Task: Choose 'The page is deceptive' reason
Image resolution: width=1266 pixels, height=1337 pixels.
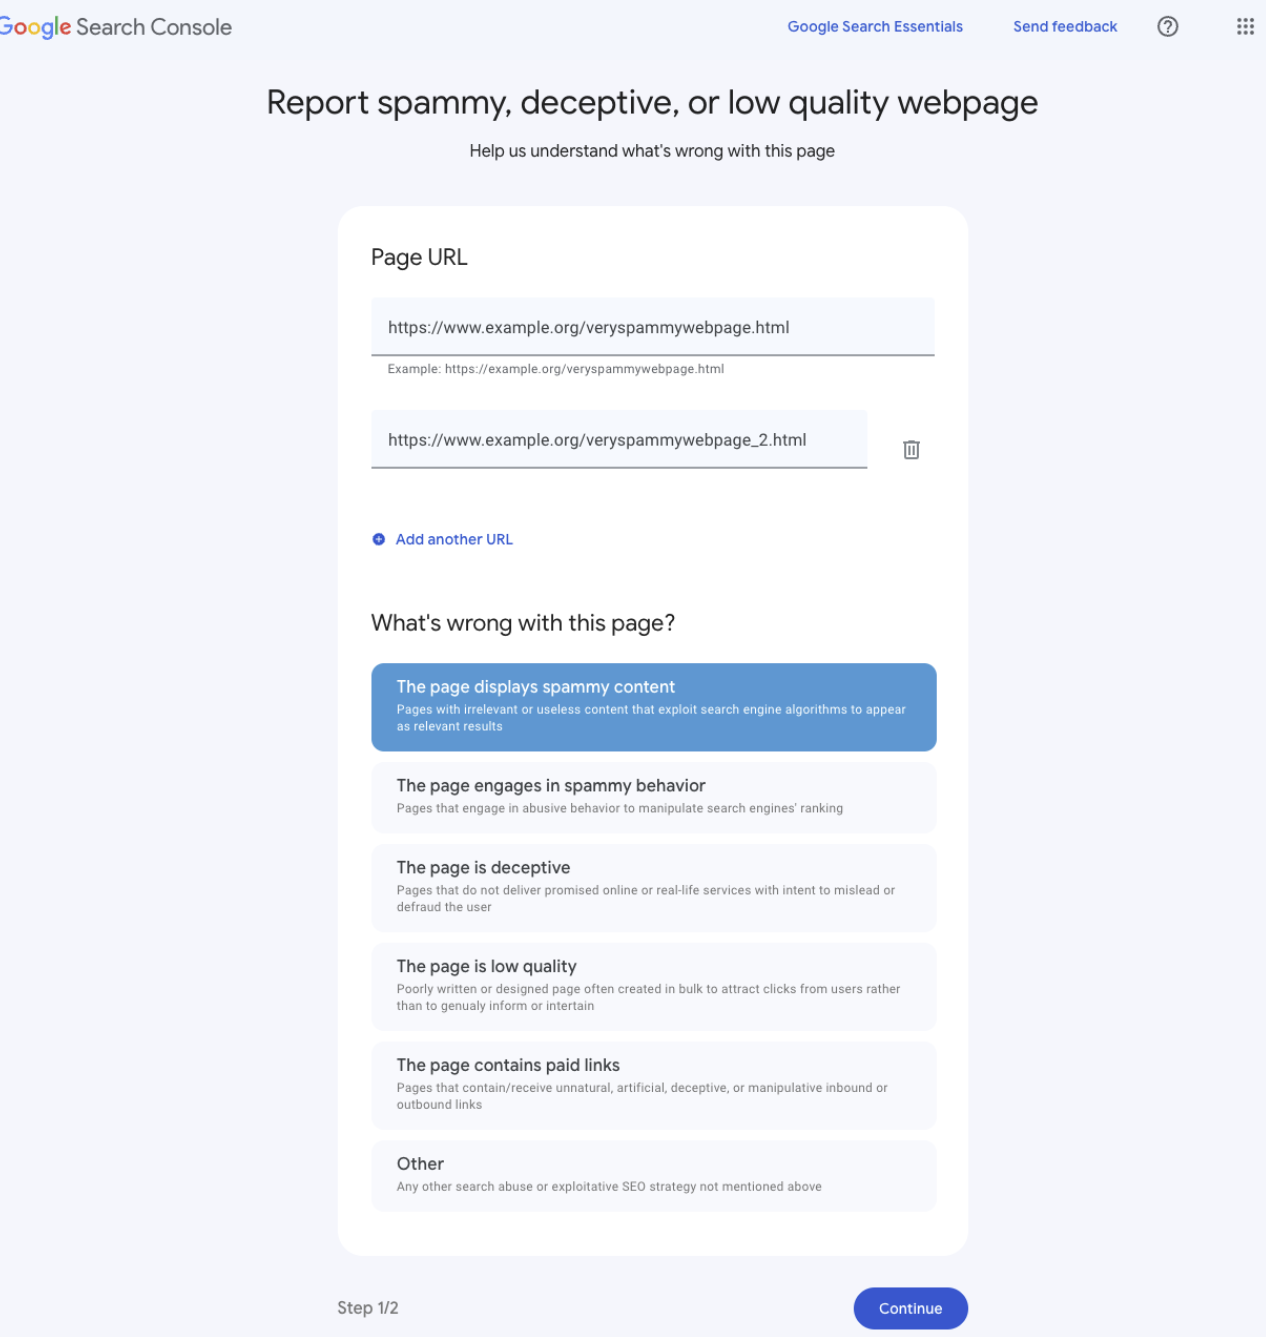Action: click(653, 886)
